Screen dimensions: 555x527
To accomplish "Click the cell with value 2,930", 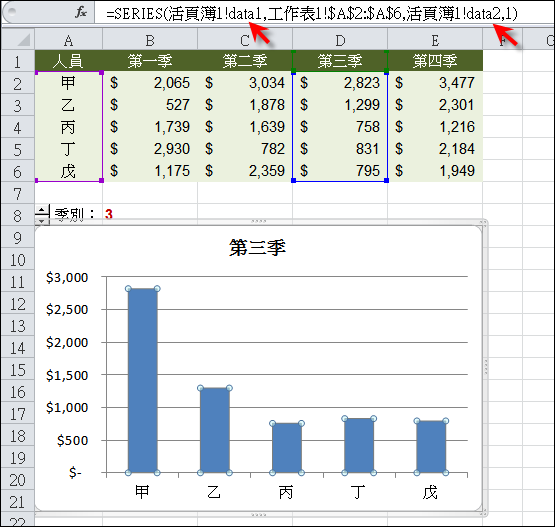I will pyautogui.click(x=150, y=149).
